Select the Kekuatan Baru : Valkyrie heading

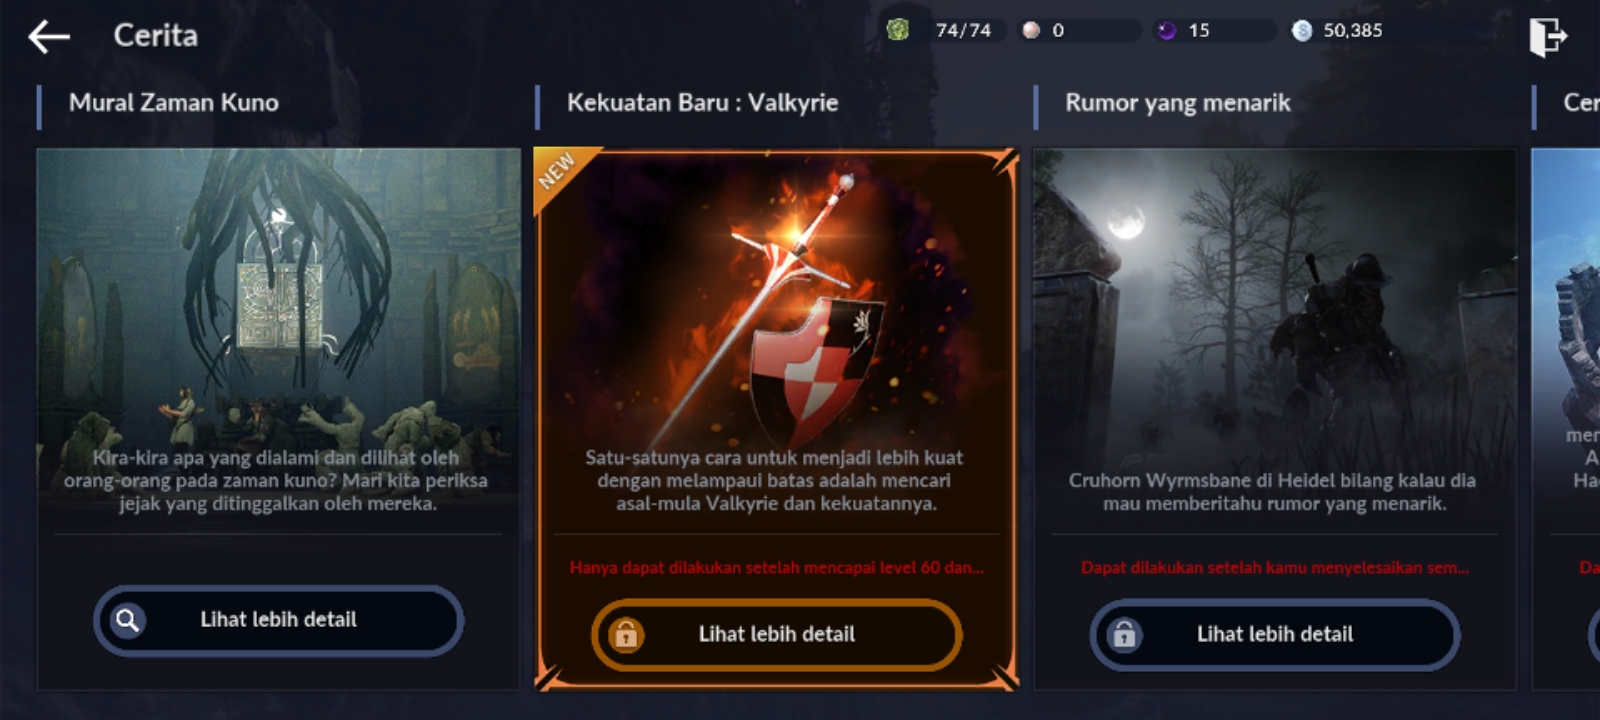tap(702, 103)
